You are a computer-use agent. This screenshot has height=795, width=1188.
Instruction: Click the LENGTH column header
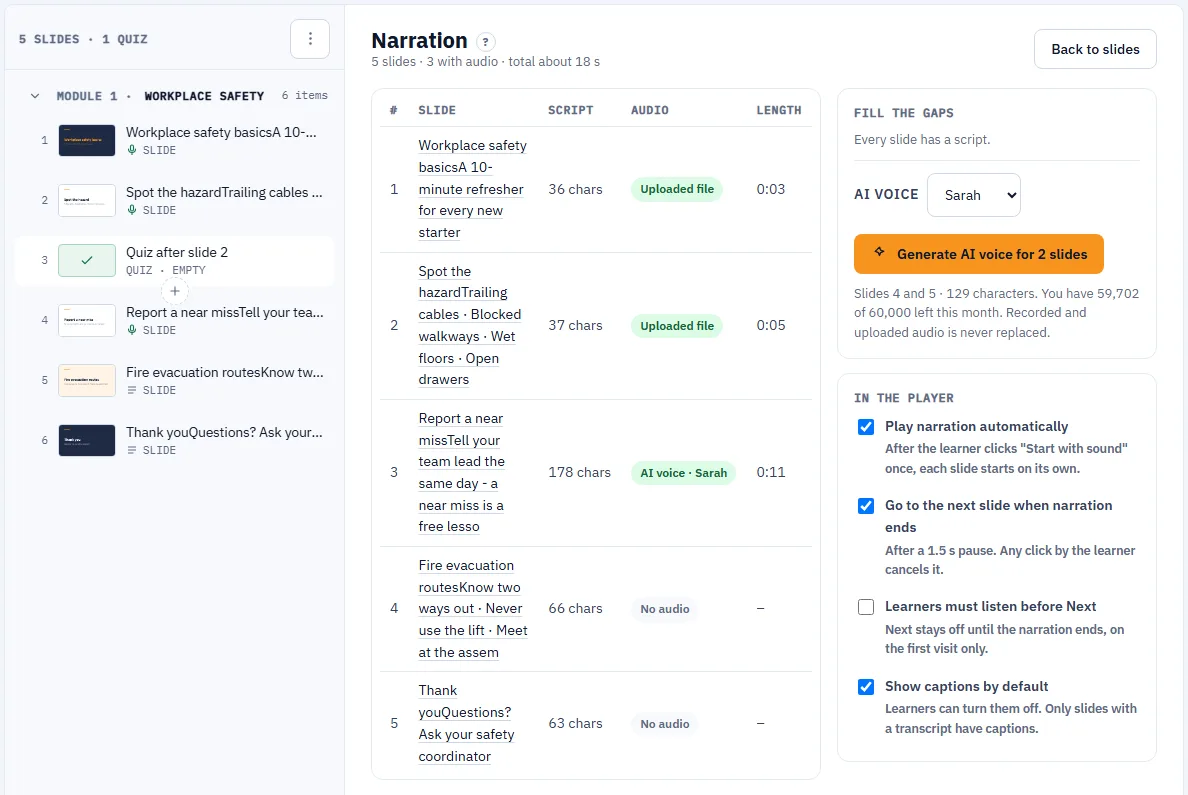(x=779, y=110)
